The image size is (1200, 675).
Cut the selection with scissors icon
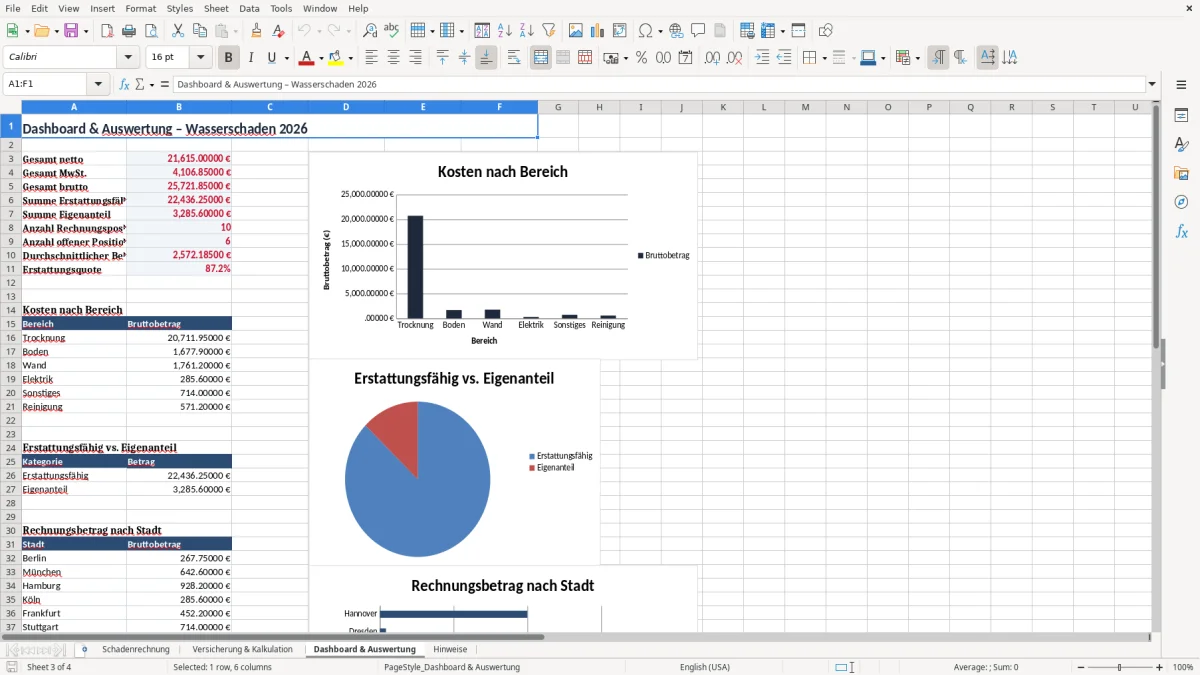coord(178,31)
